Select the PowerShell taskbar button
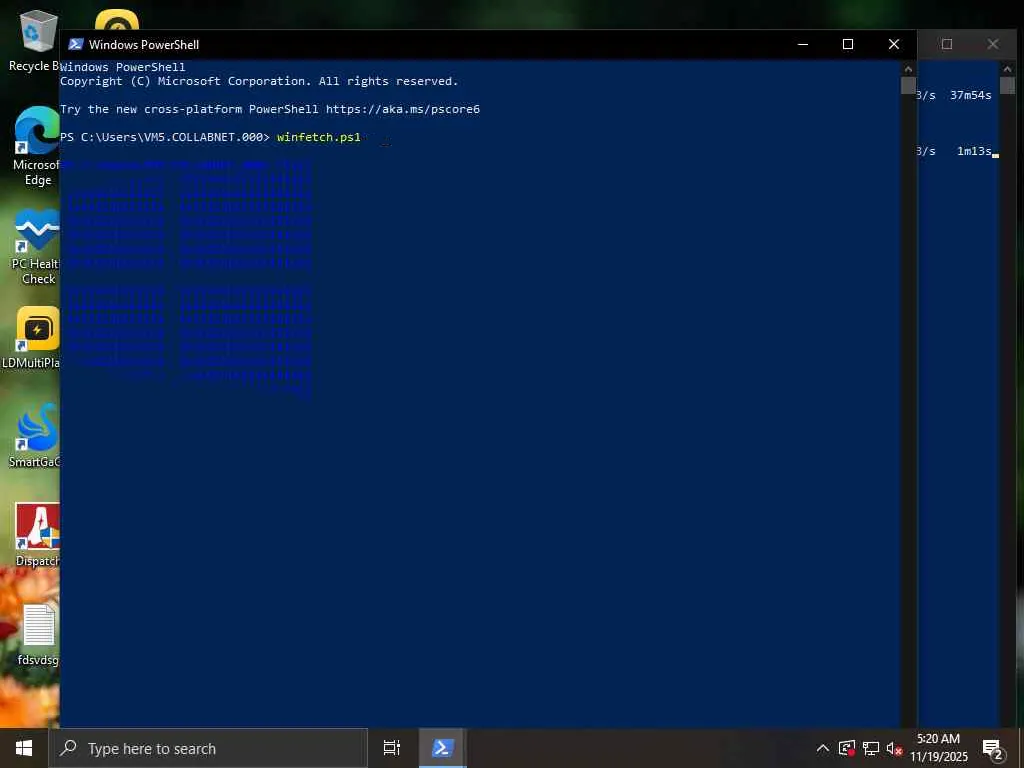 click(442, 748)
